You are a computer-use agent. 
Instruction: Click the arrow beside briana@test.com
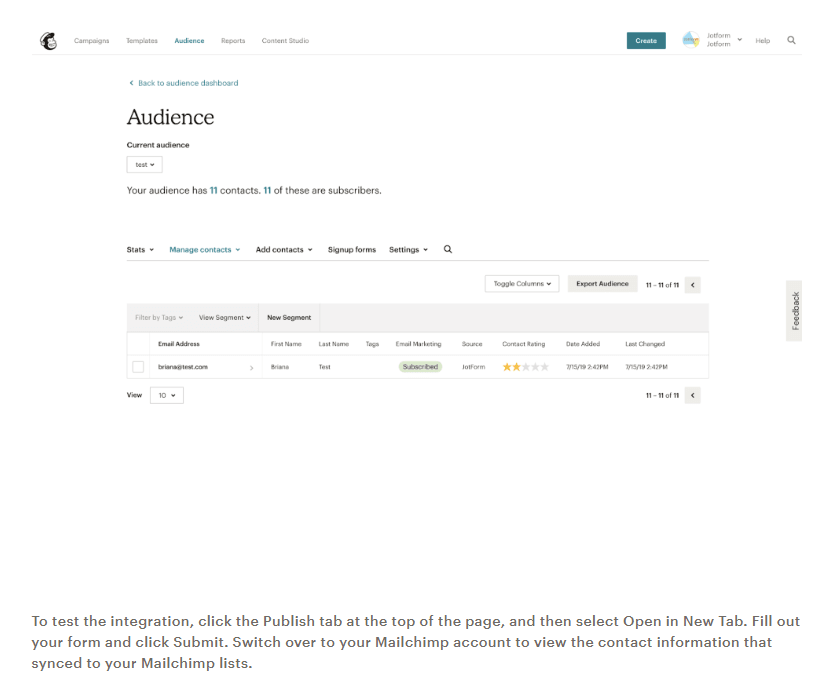(x=251, y=368)
